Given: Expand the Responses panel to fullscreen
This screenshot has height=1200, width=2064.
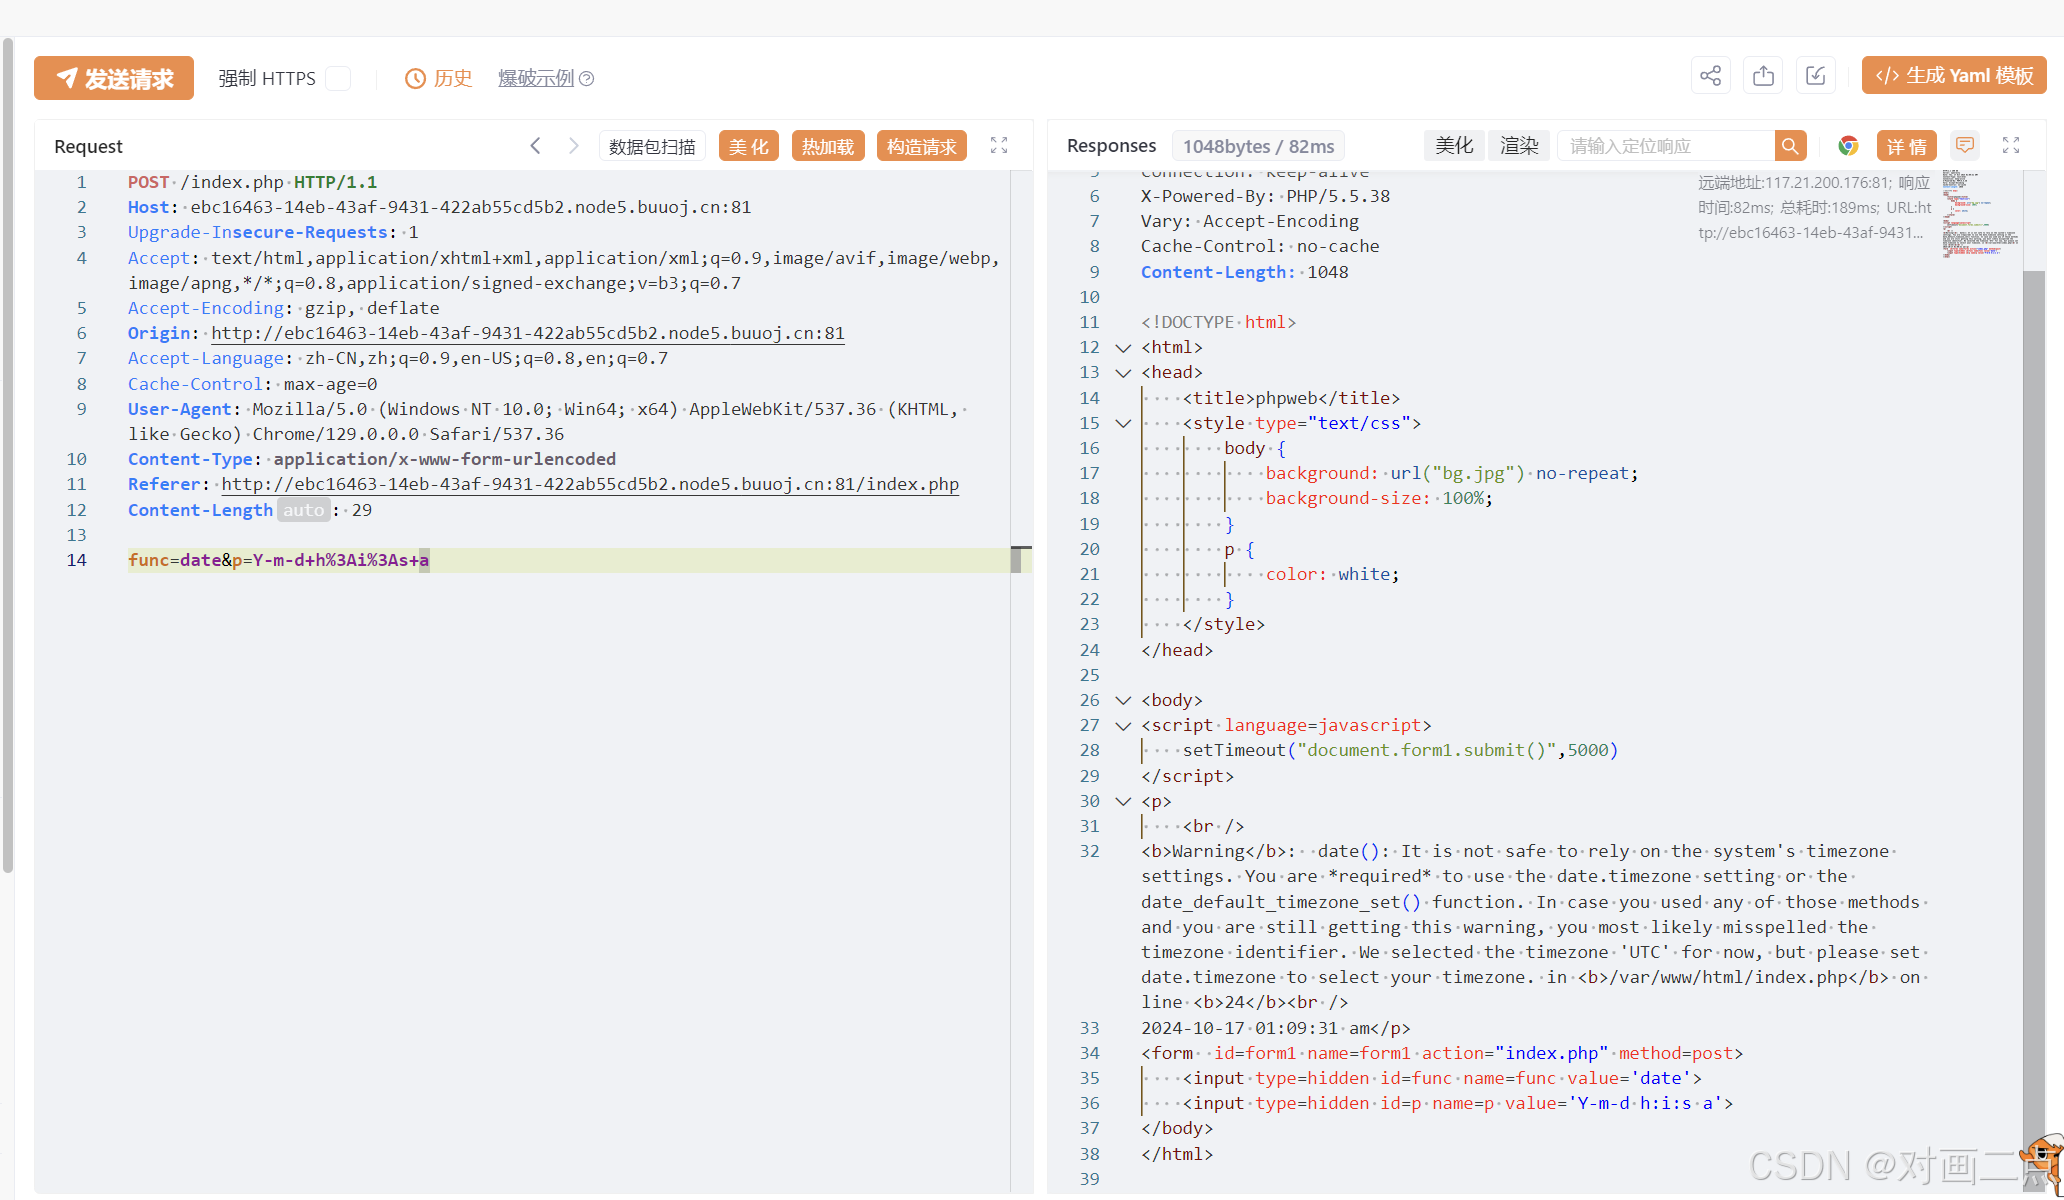Looking at the screenshot, I should point(2011,145).
